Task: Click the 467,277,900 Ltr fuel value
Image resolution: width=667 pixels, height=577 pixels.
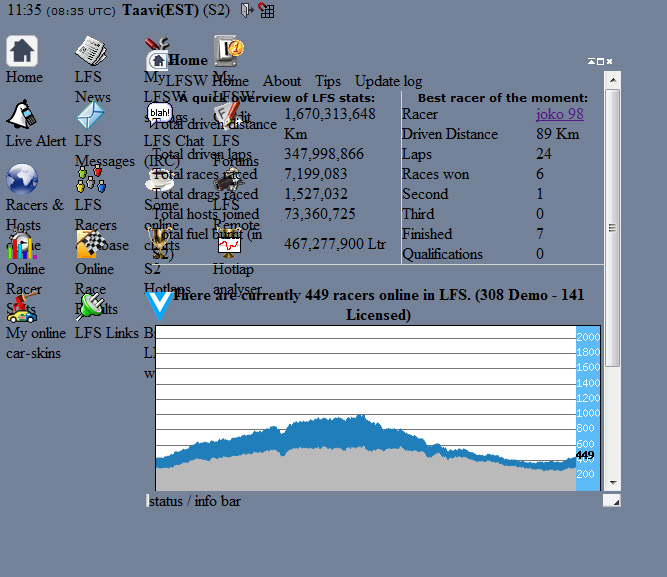Action: (335, 244)
